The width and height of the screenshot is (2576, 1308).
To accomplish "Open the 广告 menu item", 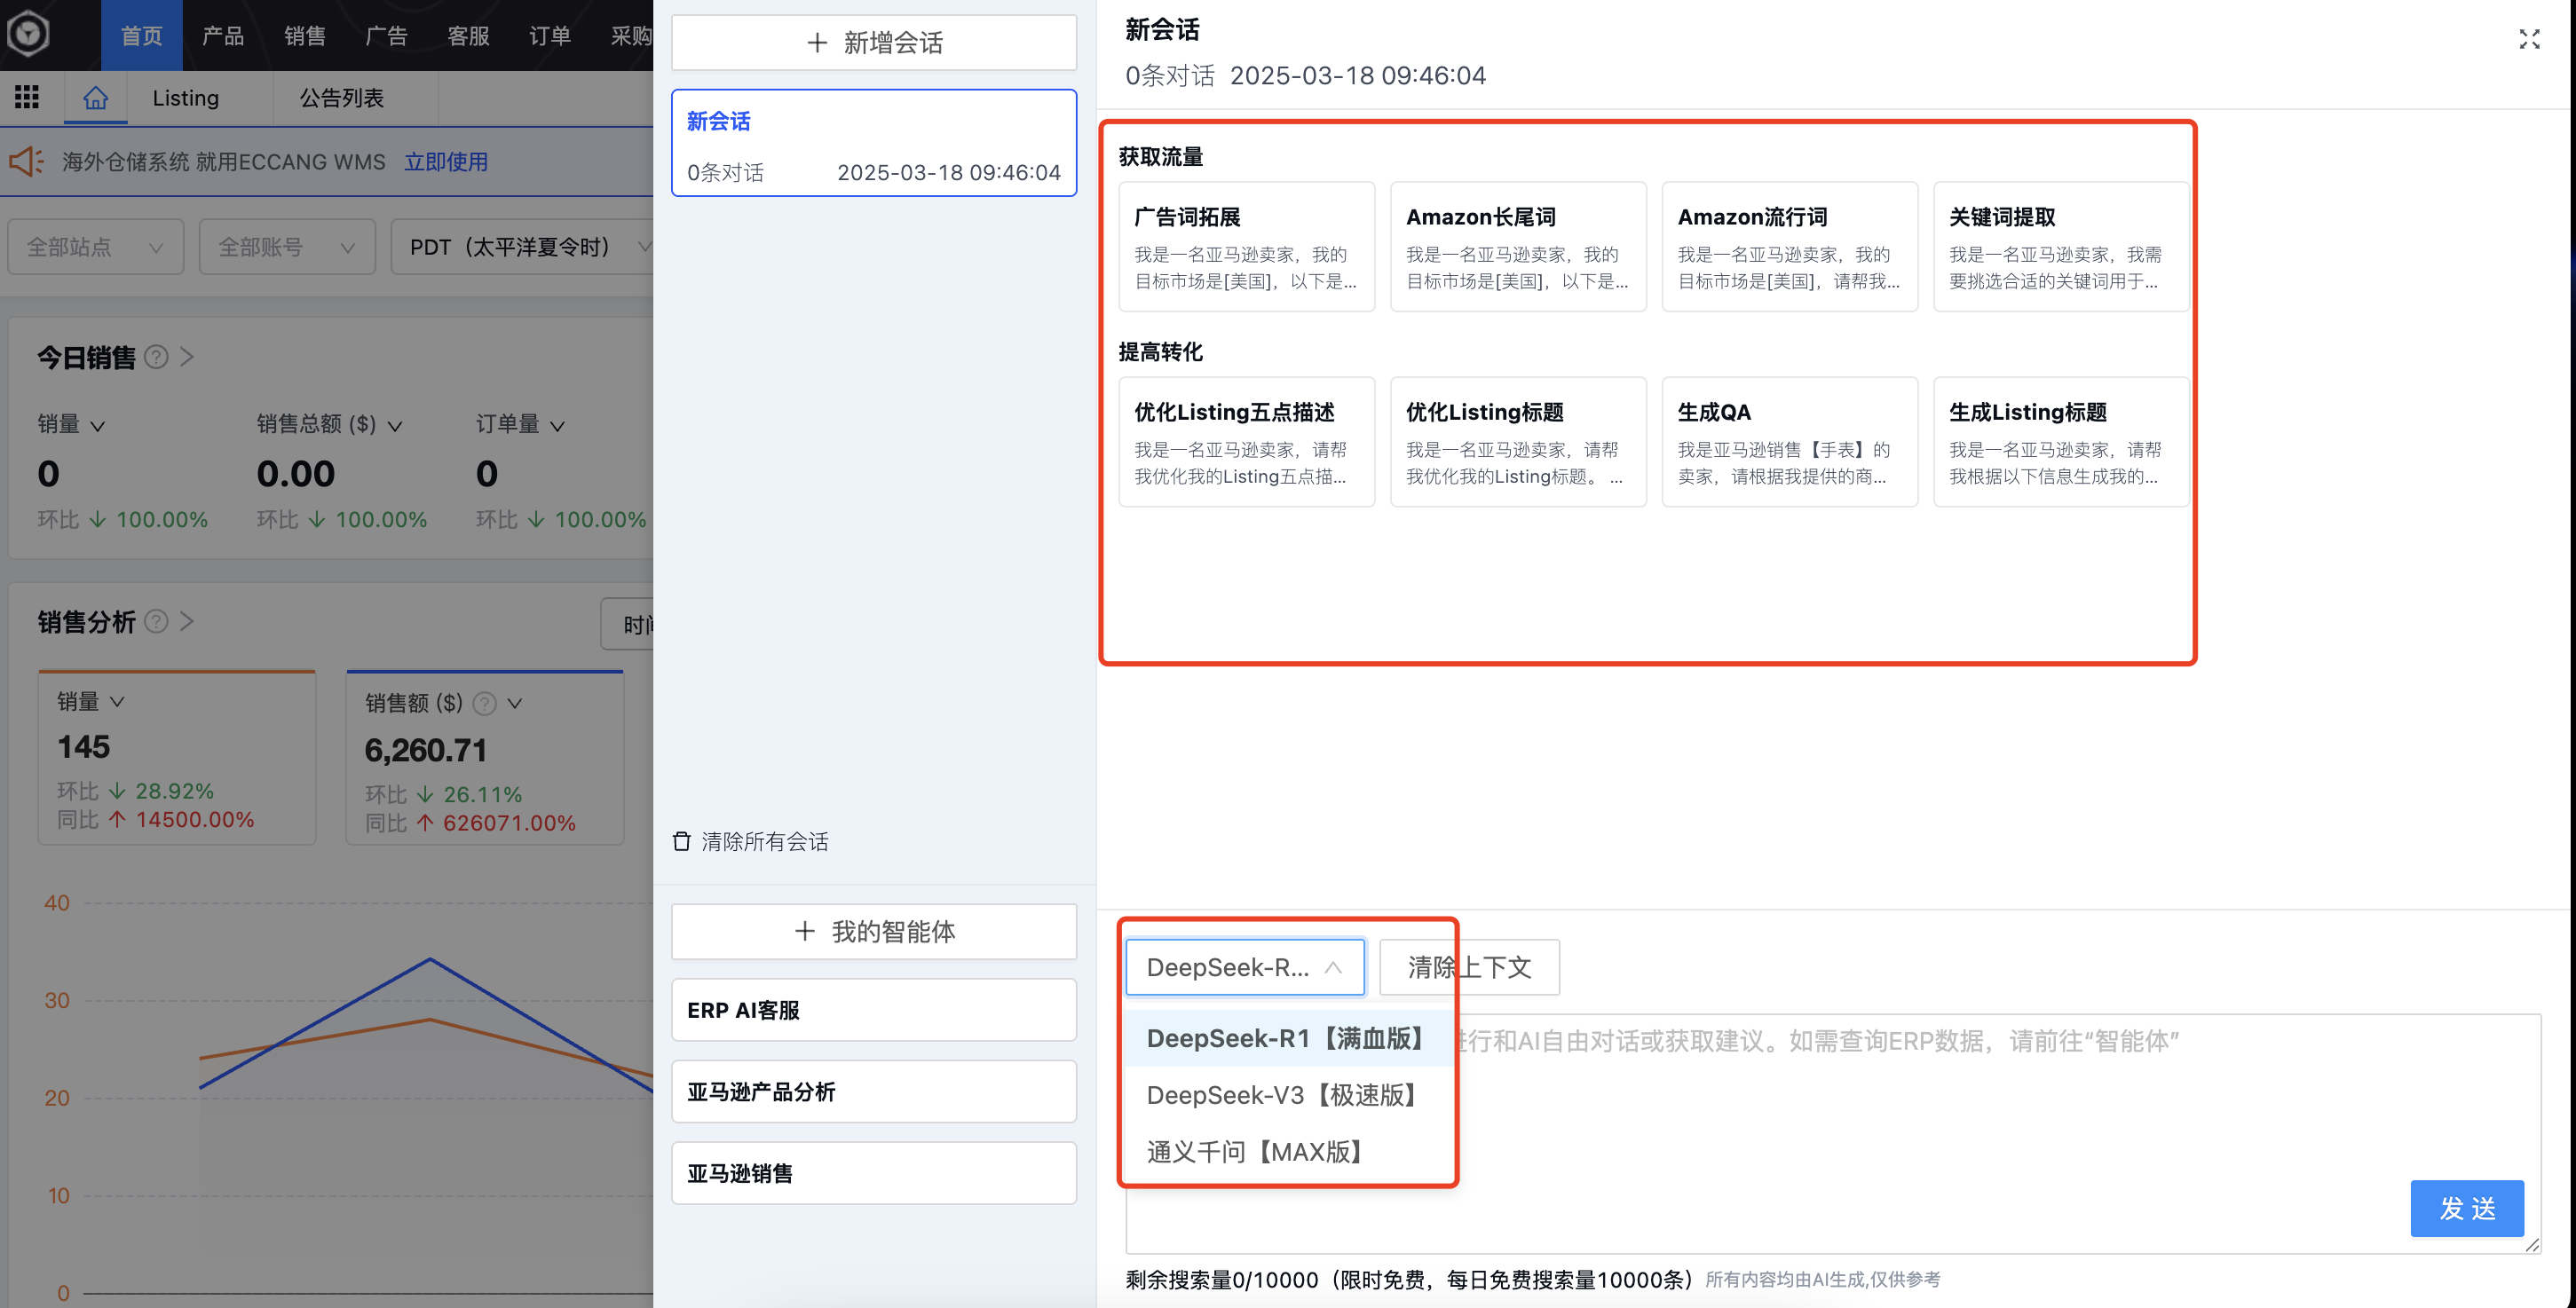I will click(x=387, y=35).
